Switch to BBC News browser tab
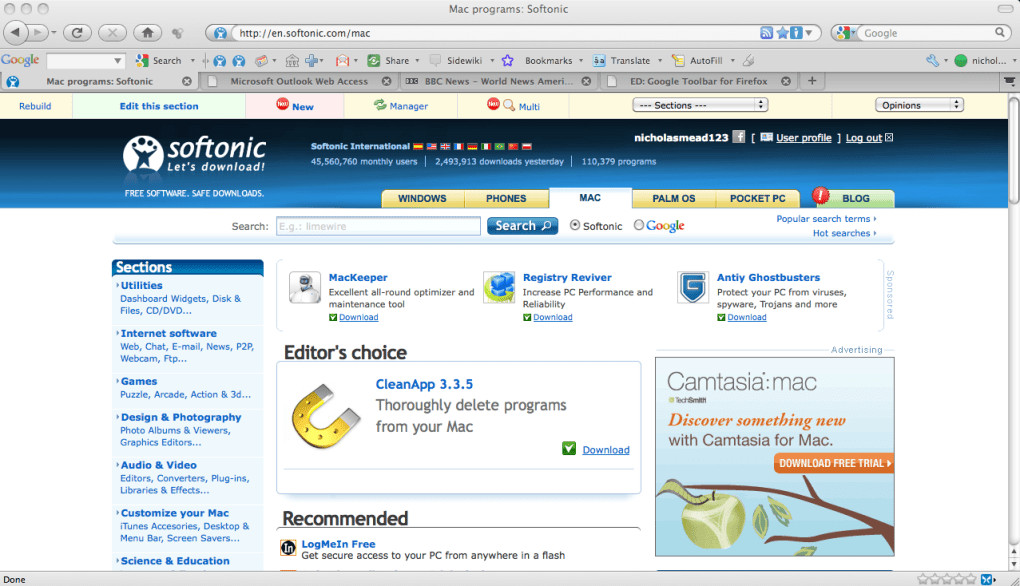This screenshot has height=586, width=1020. (498, 81)
